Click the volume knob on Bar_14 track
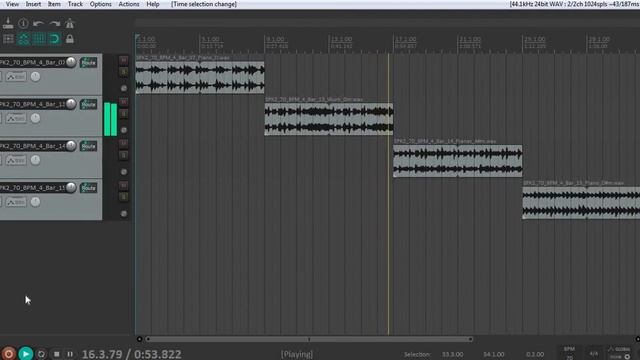640x360 pixels. (x=71, y=146)
